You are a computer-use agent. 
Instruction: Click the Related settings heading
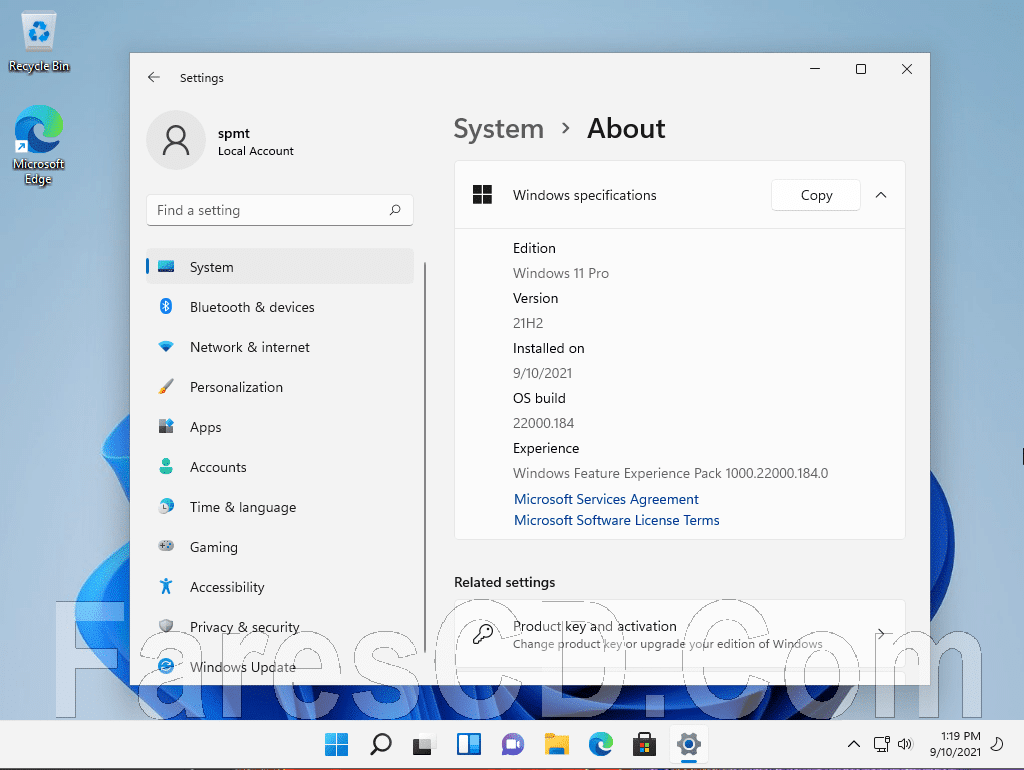504,582
